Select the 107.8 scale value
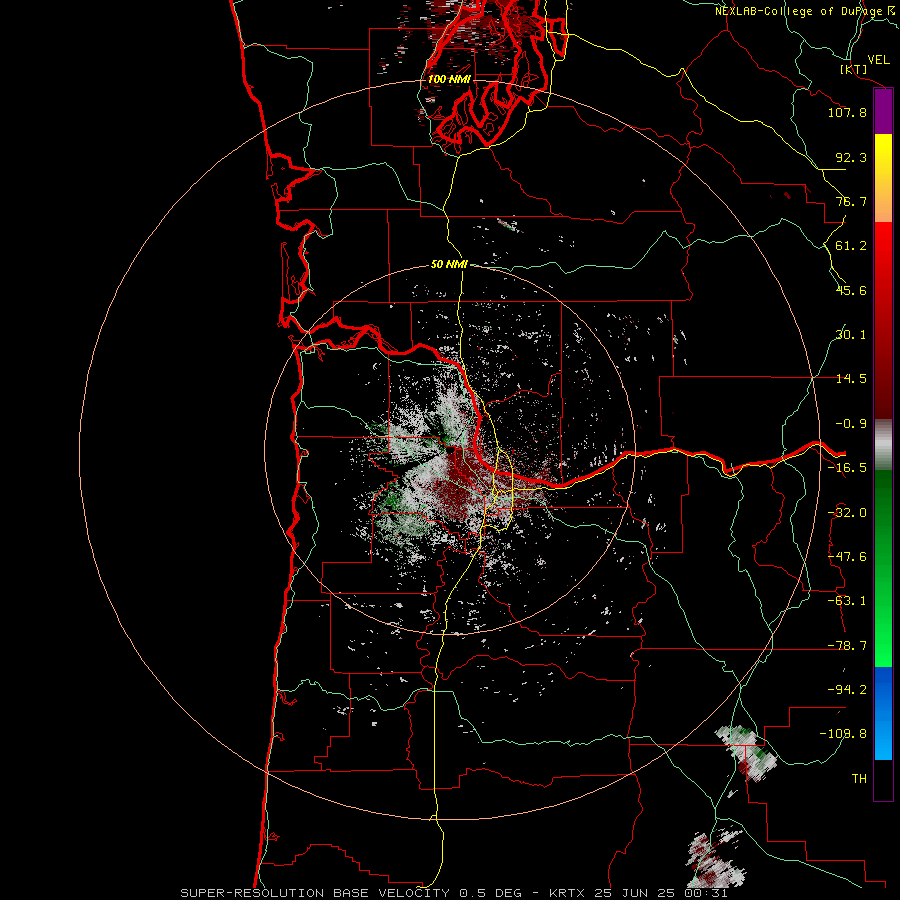This screenshot has width=900, height=900. [847, 112]
